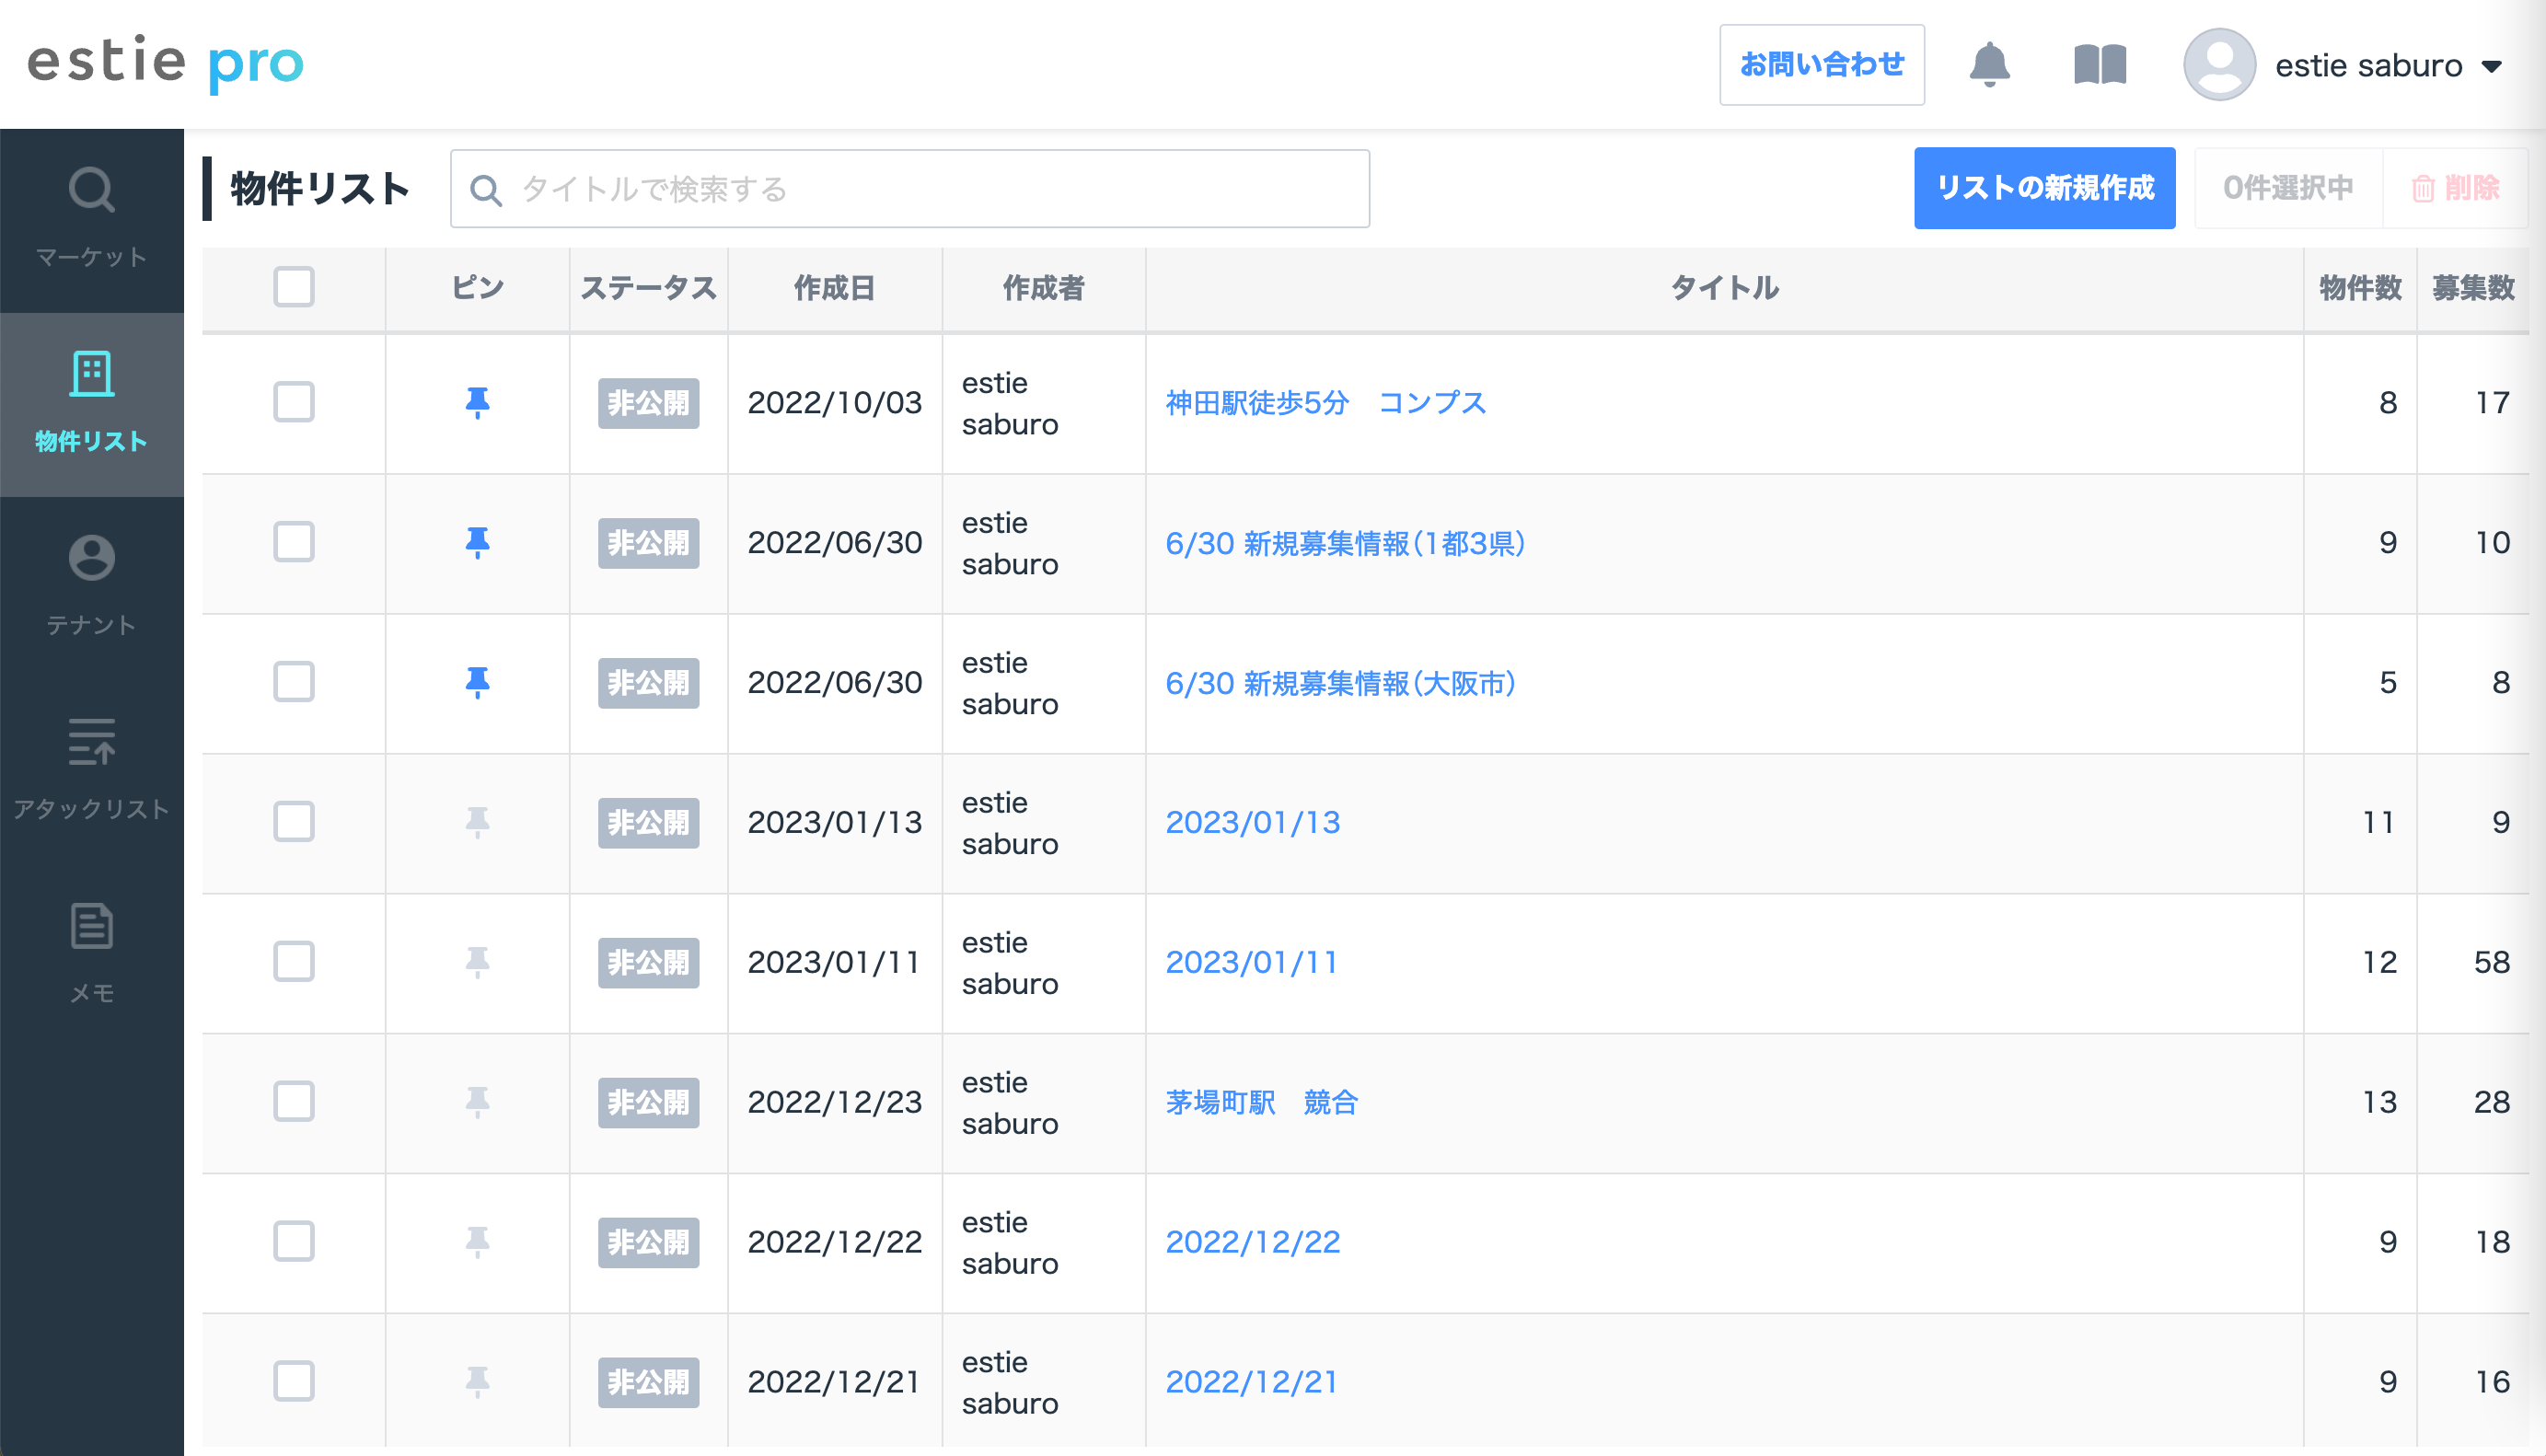Unpin the 神田駅徒歩5分 コンプス list

pos(477,403)
